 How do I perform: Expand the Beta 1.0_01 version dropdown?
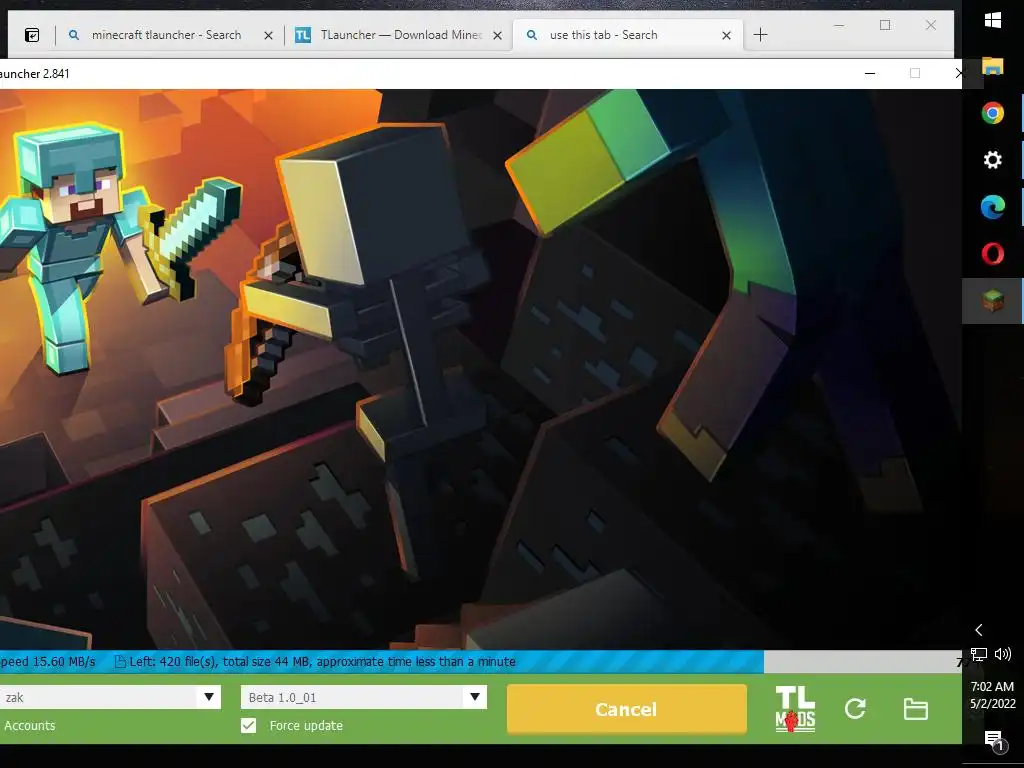(x=475, y=697)
